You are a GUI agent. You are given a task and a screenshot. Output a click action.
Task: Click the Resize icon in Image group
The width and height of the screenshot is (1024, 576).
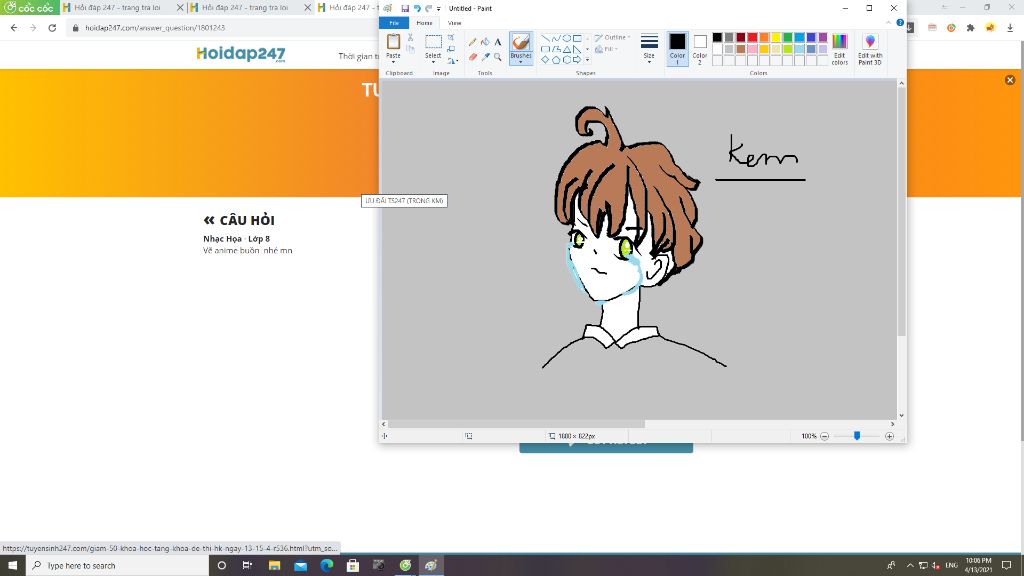click(x=451, y=49)
